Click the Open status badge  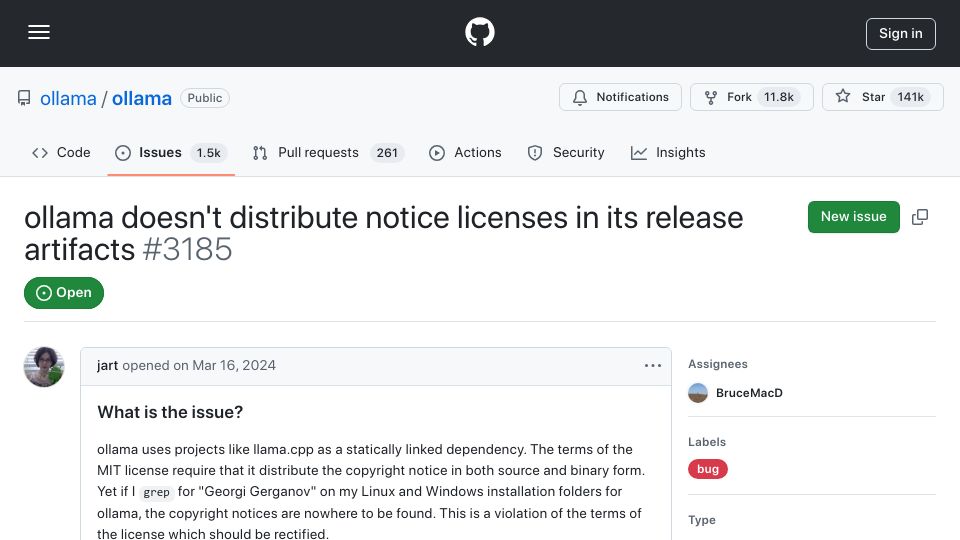coord(64,293)
